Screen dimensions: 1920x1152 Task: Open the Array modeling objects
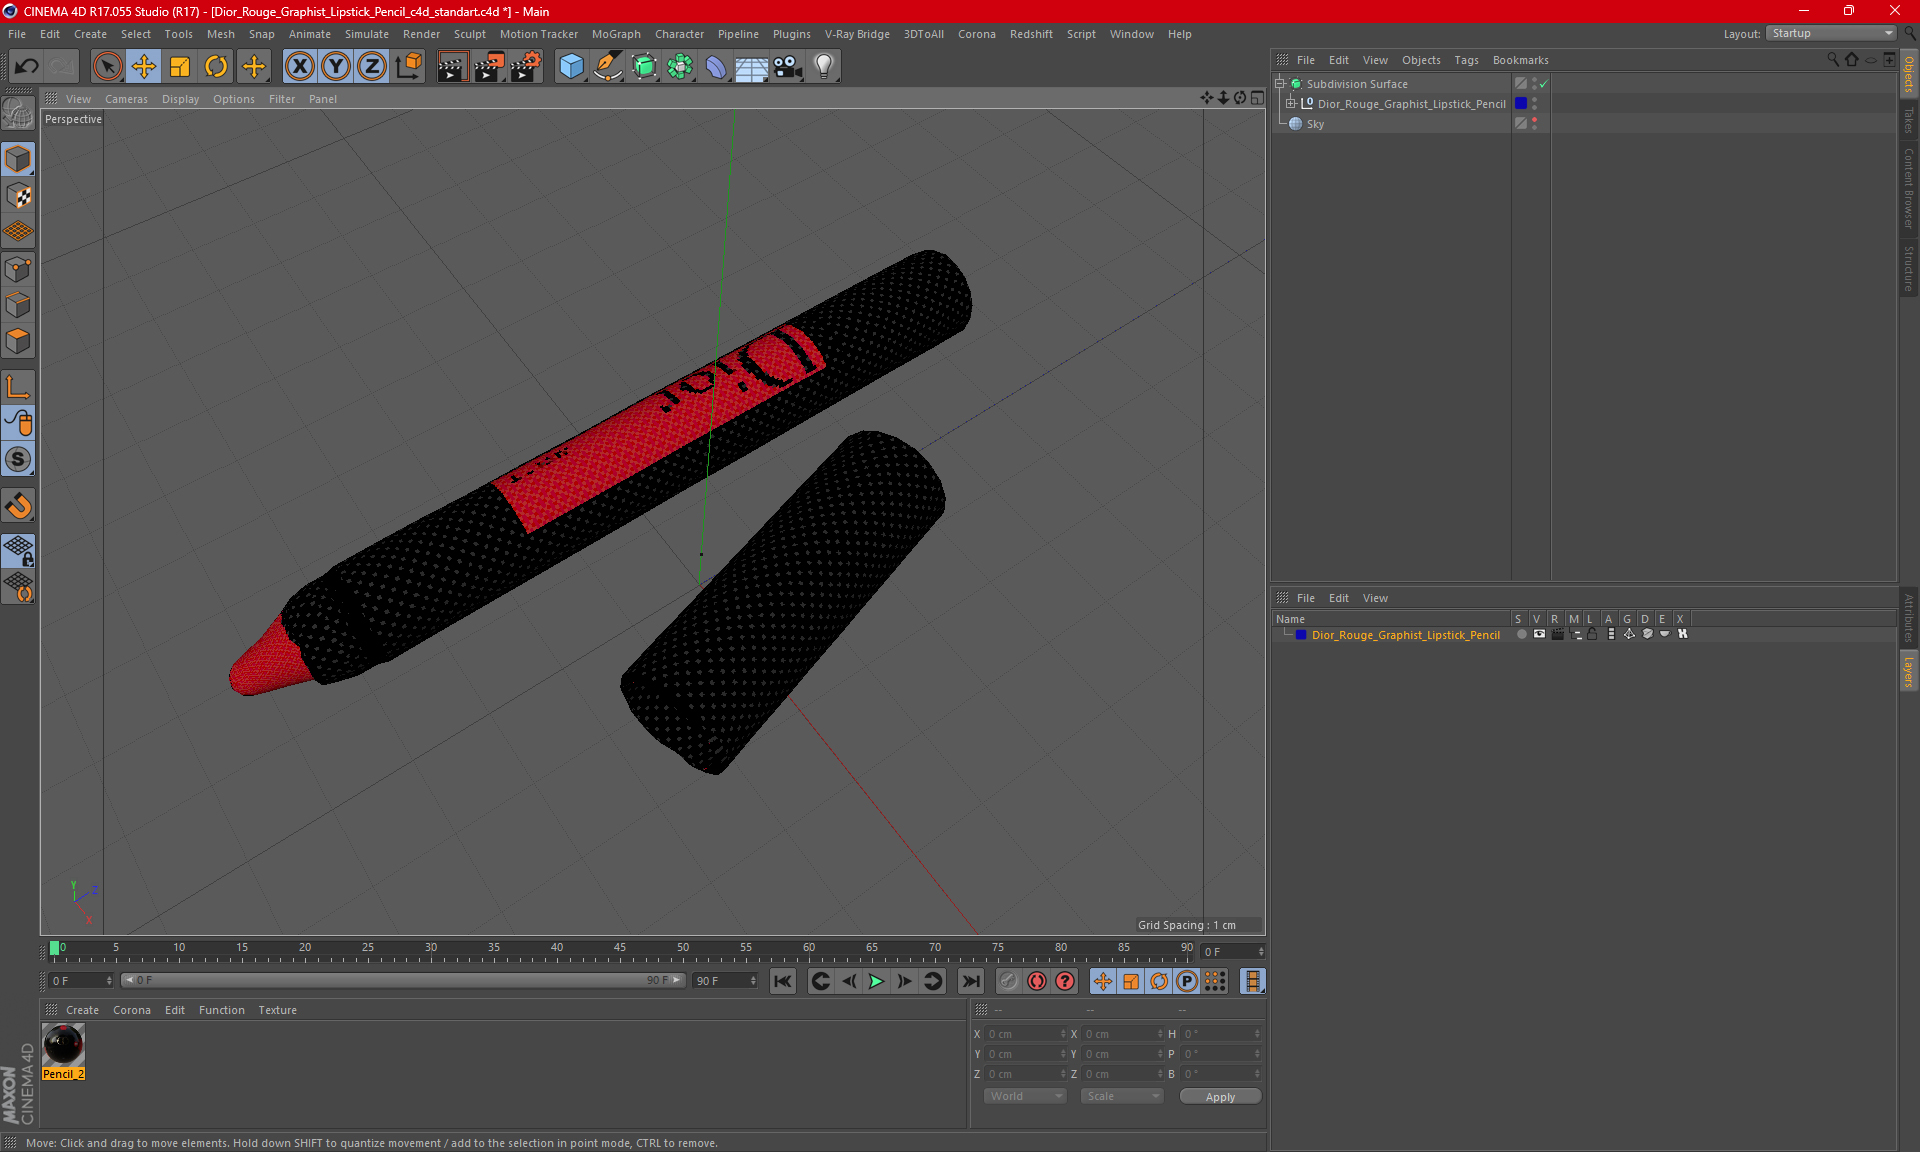pos(680,67)
